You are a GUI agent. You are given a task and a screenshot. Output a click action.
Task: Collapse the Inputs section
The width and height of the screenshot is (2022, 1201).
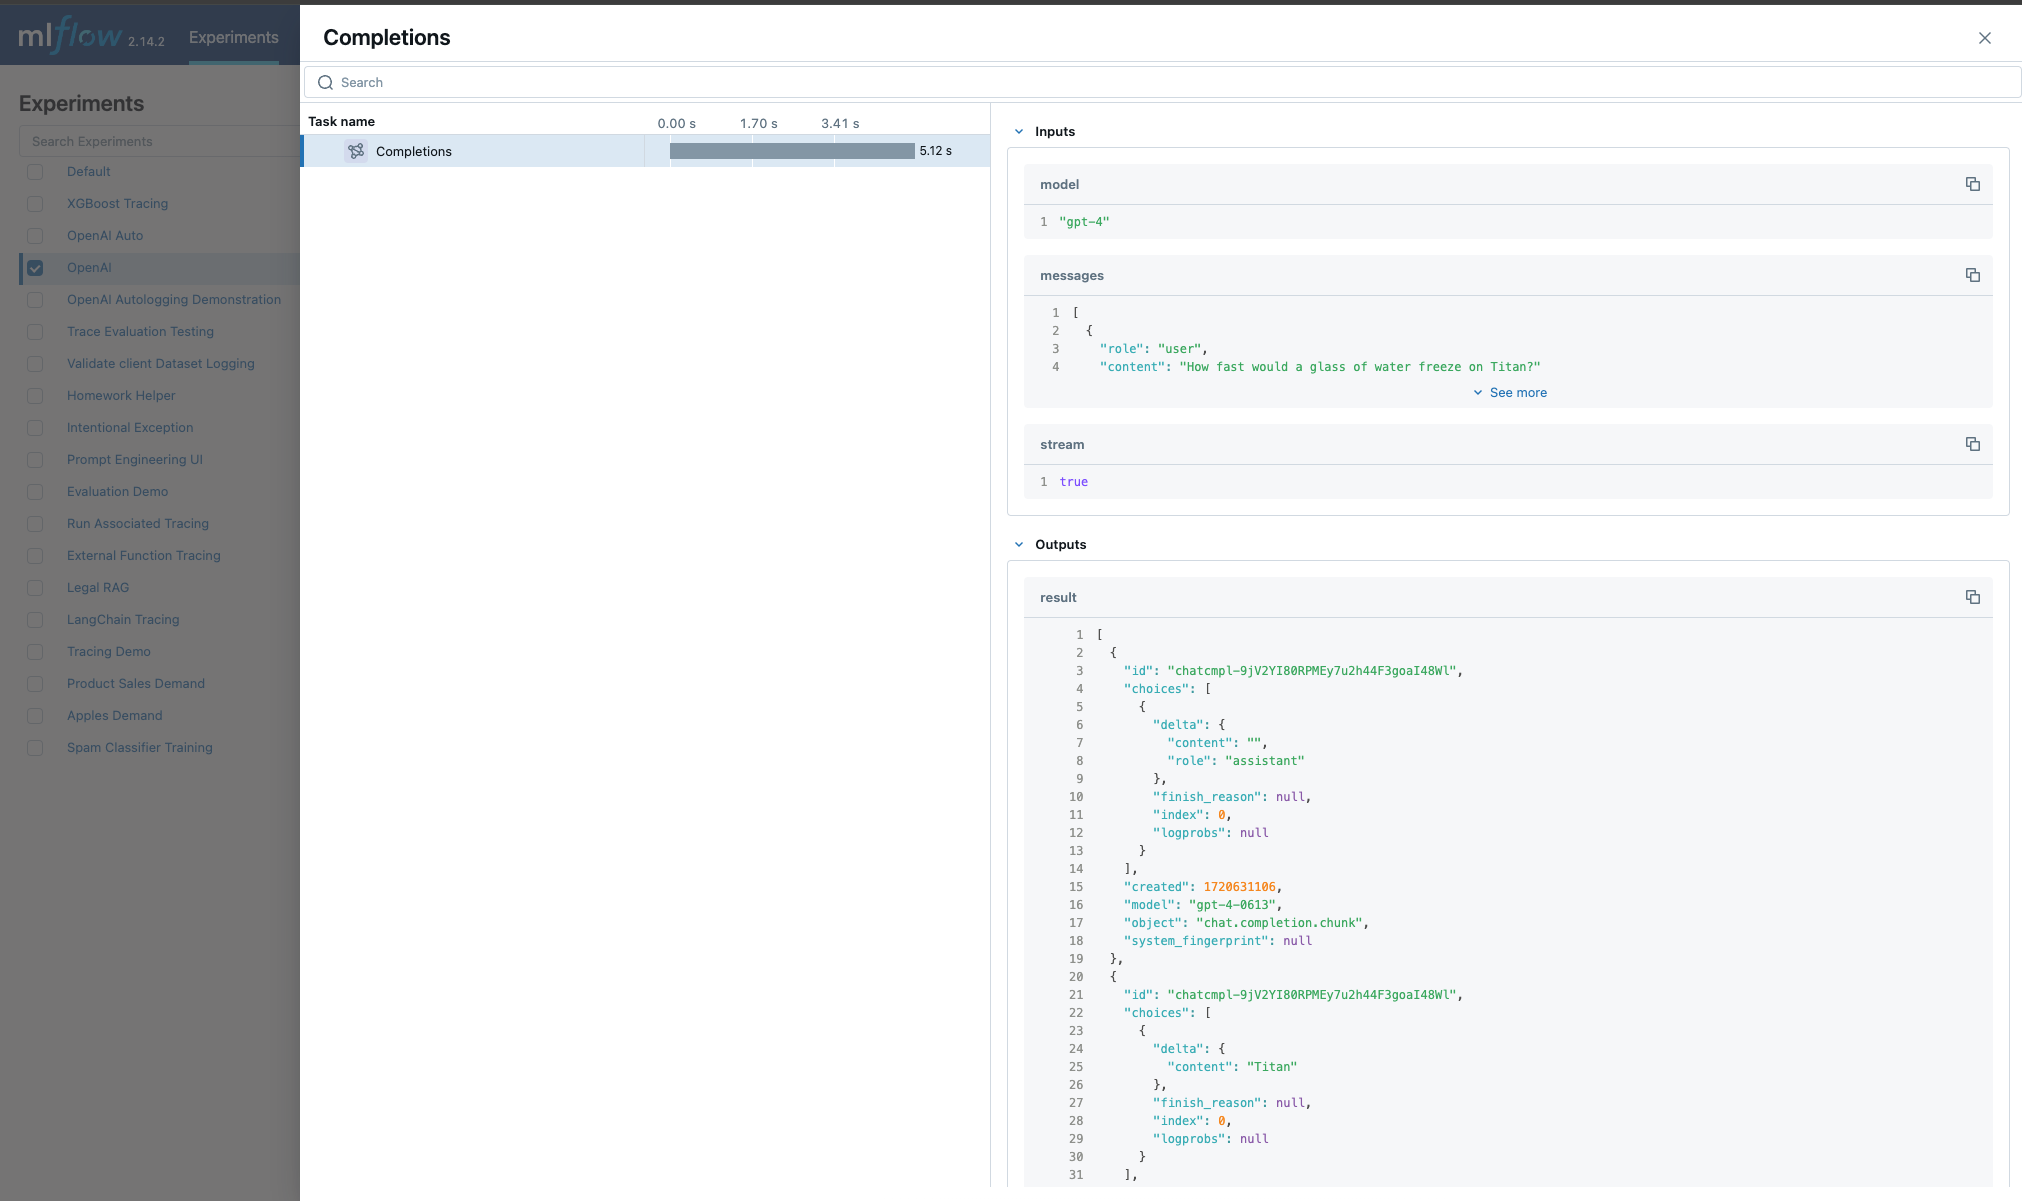1019,131
